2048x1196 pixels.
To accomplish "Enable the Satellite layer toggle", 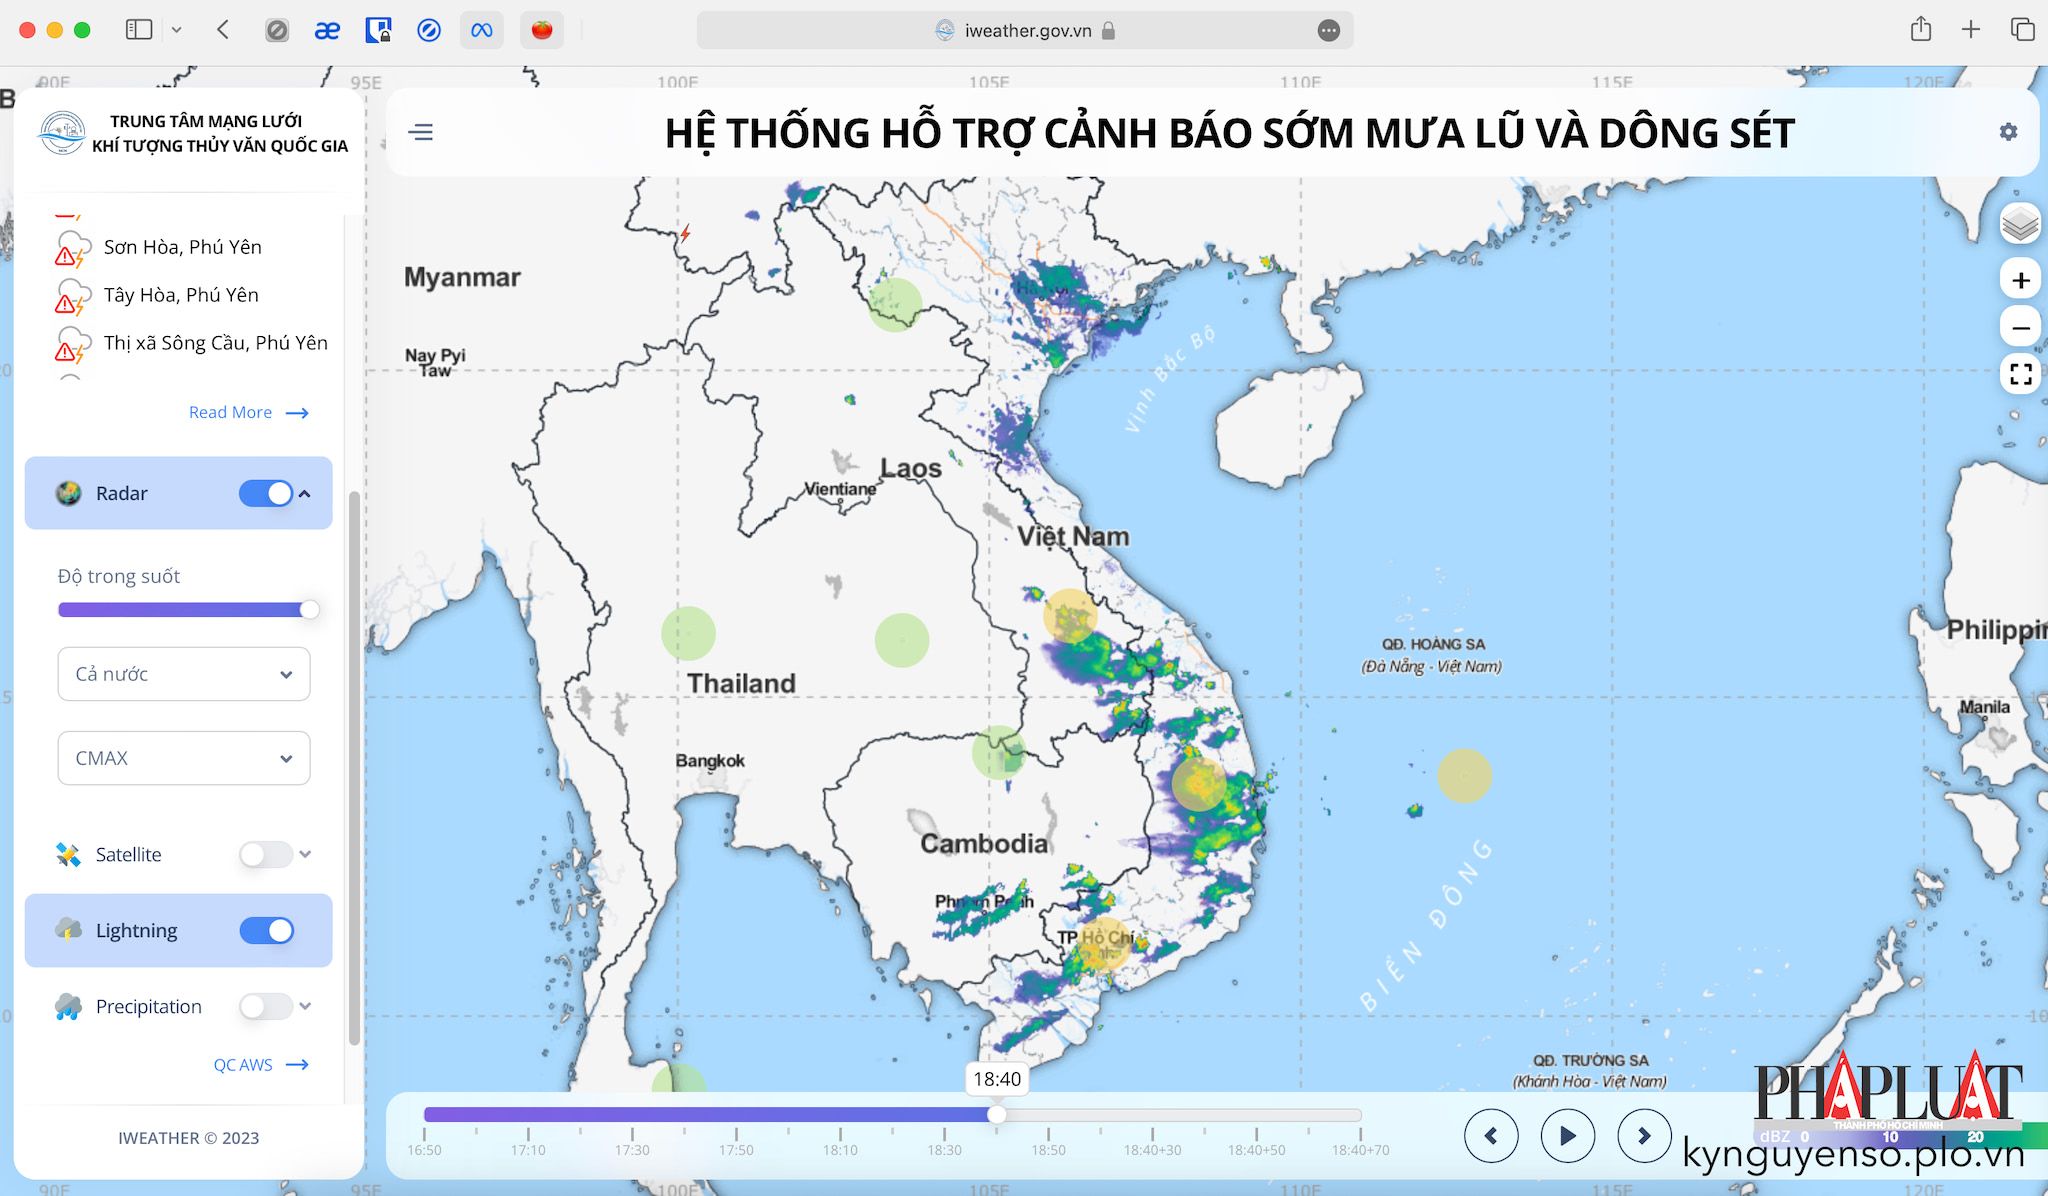I will pos(265,854).
